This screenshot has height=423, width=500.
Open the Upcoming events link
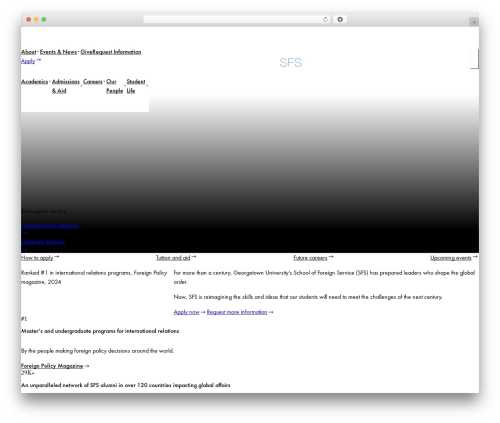tap(451, 258)
